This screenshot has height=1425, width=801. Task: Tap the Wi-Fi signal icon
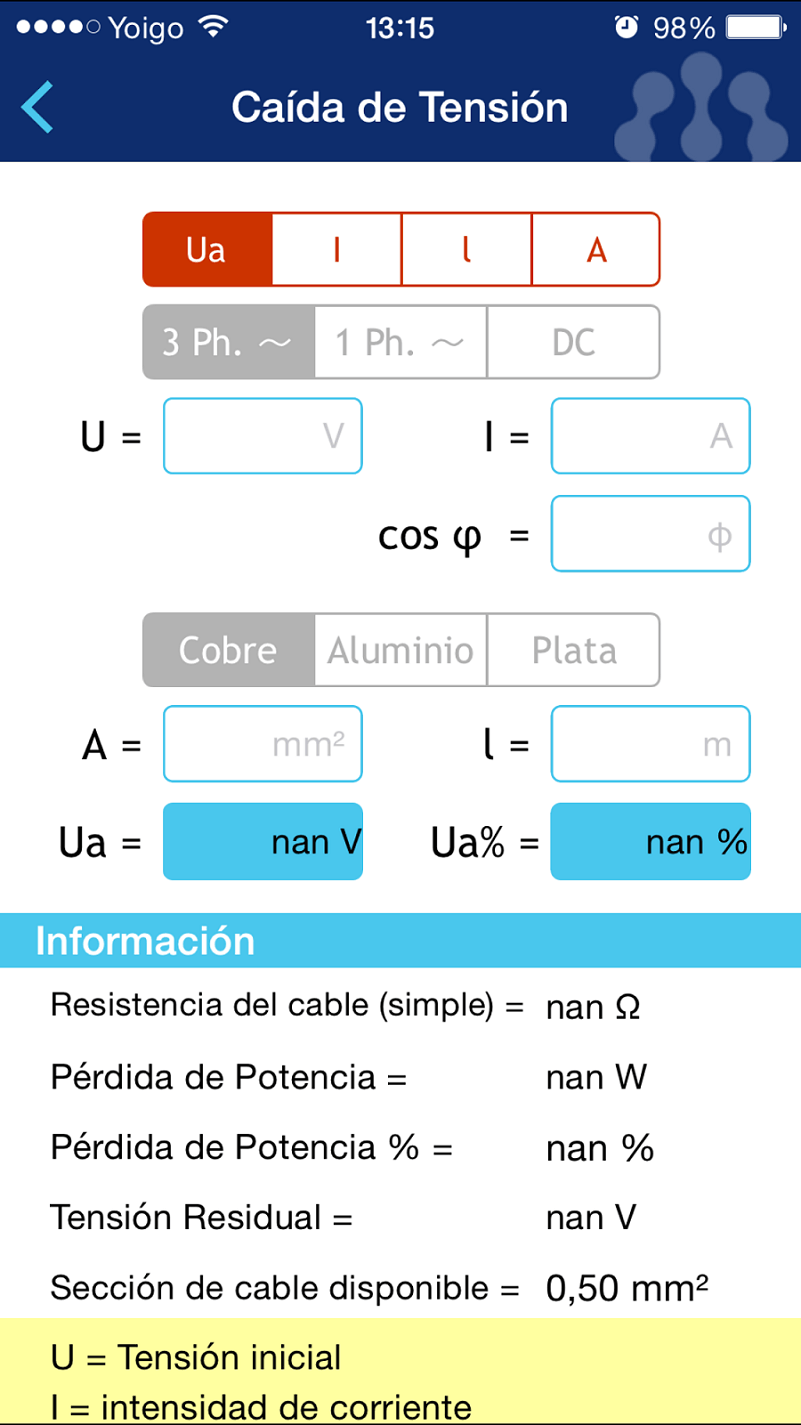(213, 28)
